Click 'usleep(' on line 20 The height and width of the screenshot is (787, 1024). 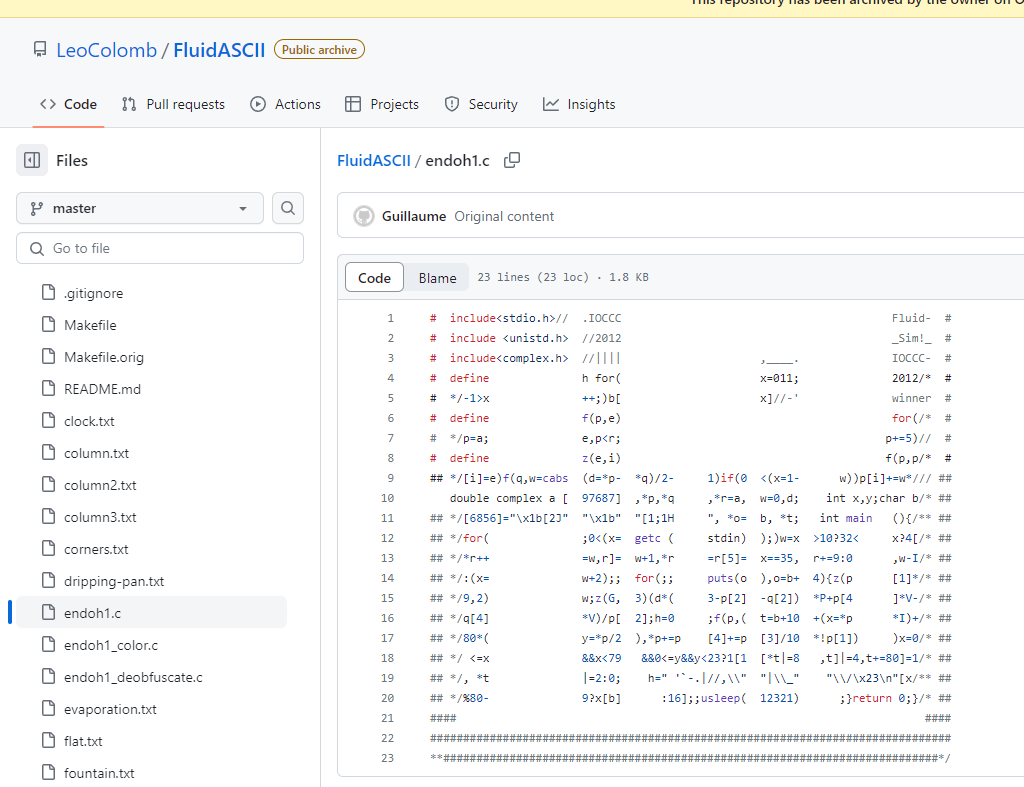(x=723, y=698)
